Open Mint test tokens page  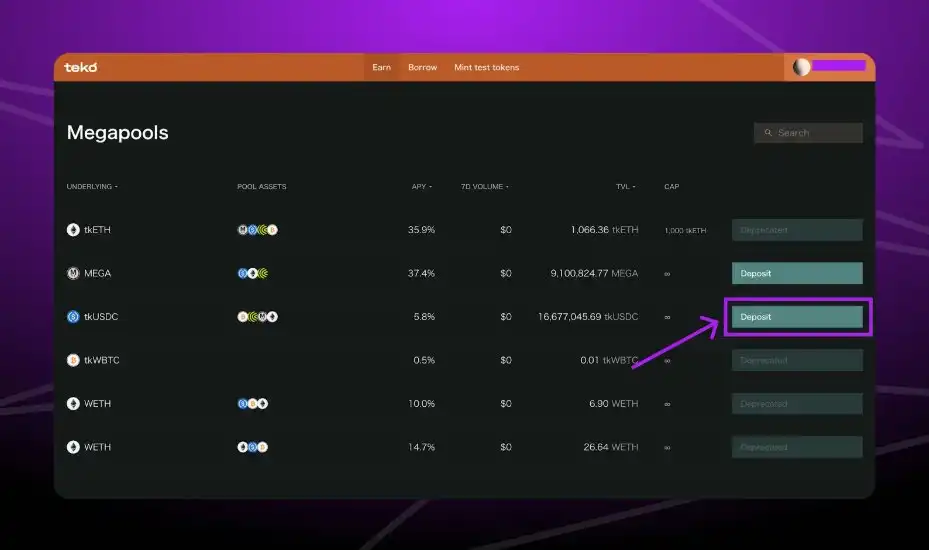[x=486, y=68]
